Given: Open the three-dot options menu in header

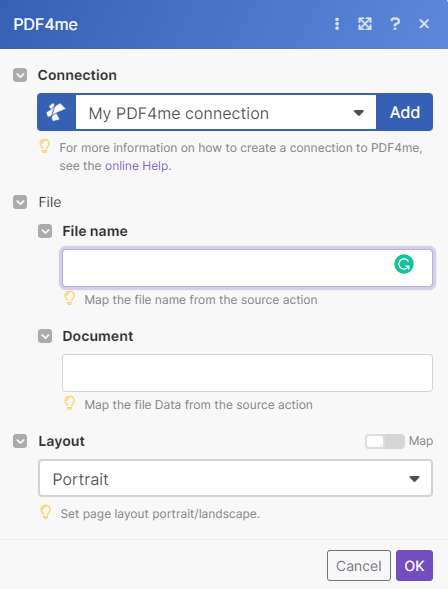Looking at the screenshot, I should point(337,24).
